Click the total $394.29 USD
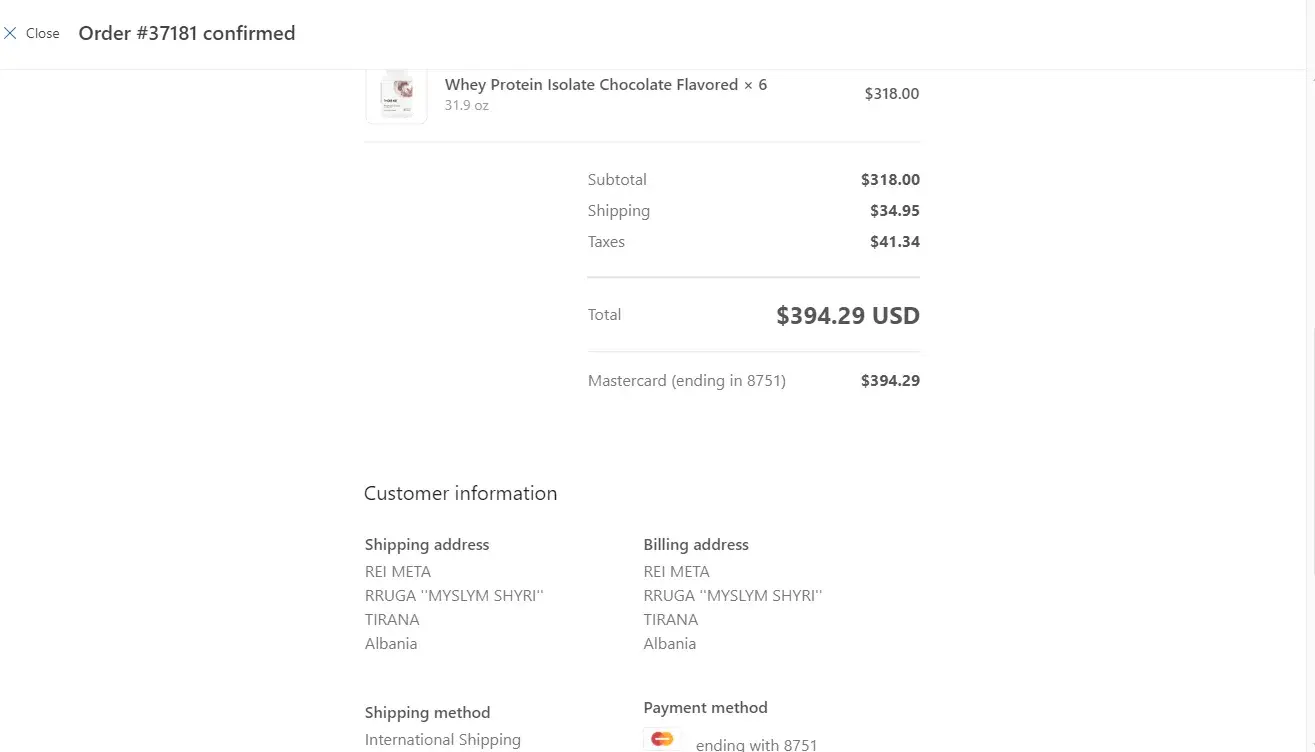 point(847,316)
